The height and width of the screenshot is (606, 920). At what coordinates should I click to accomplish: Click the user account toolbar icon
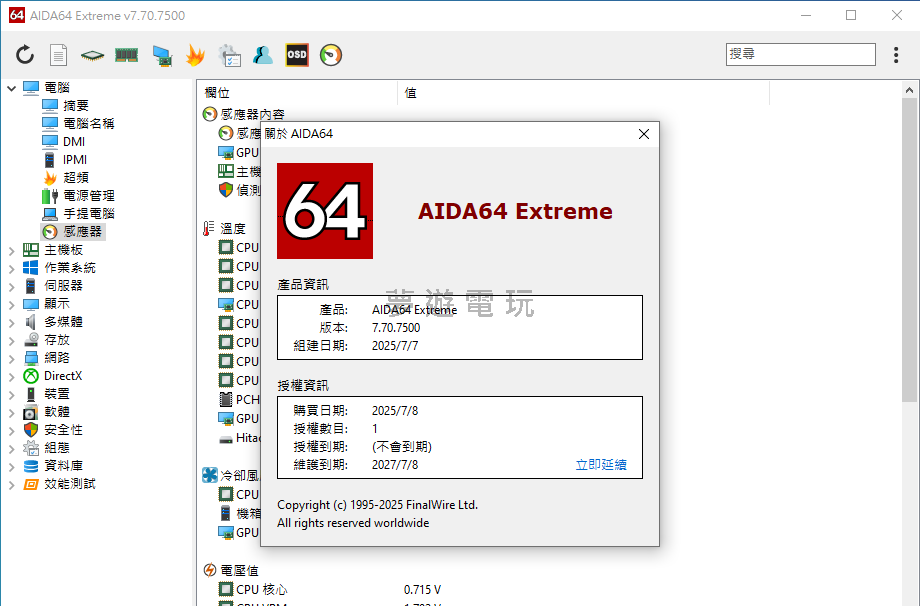(263, 55)
